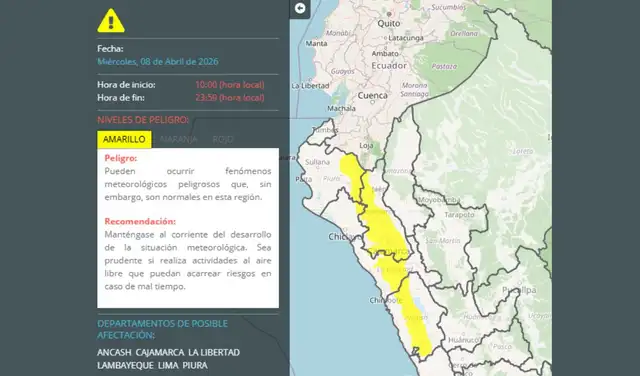Click the Moyobamba label on the map
The width and height of the screenshot is (640, 376).
tap(440, 200)
